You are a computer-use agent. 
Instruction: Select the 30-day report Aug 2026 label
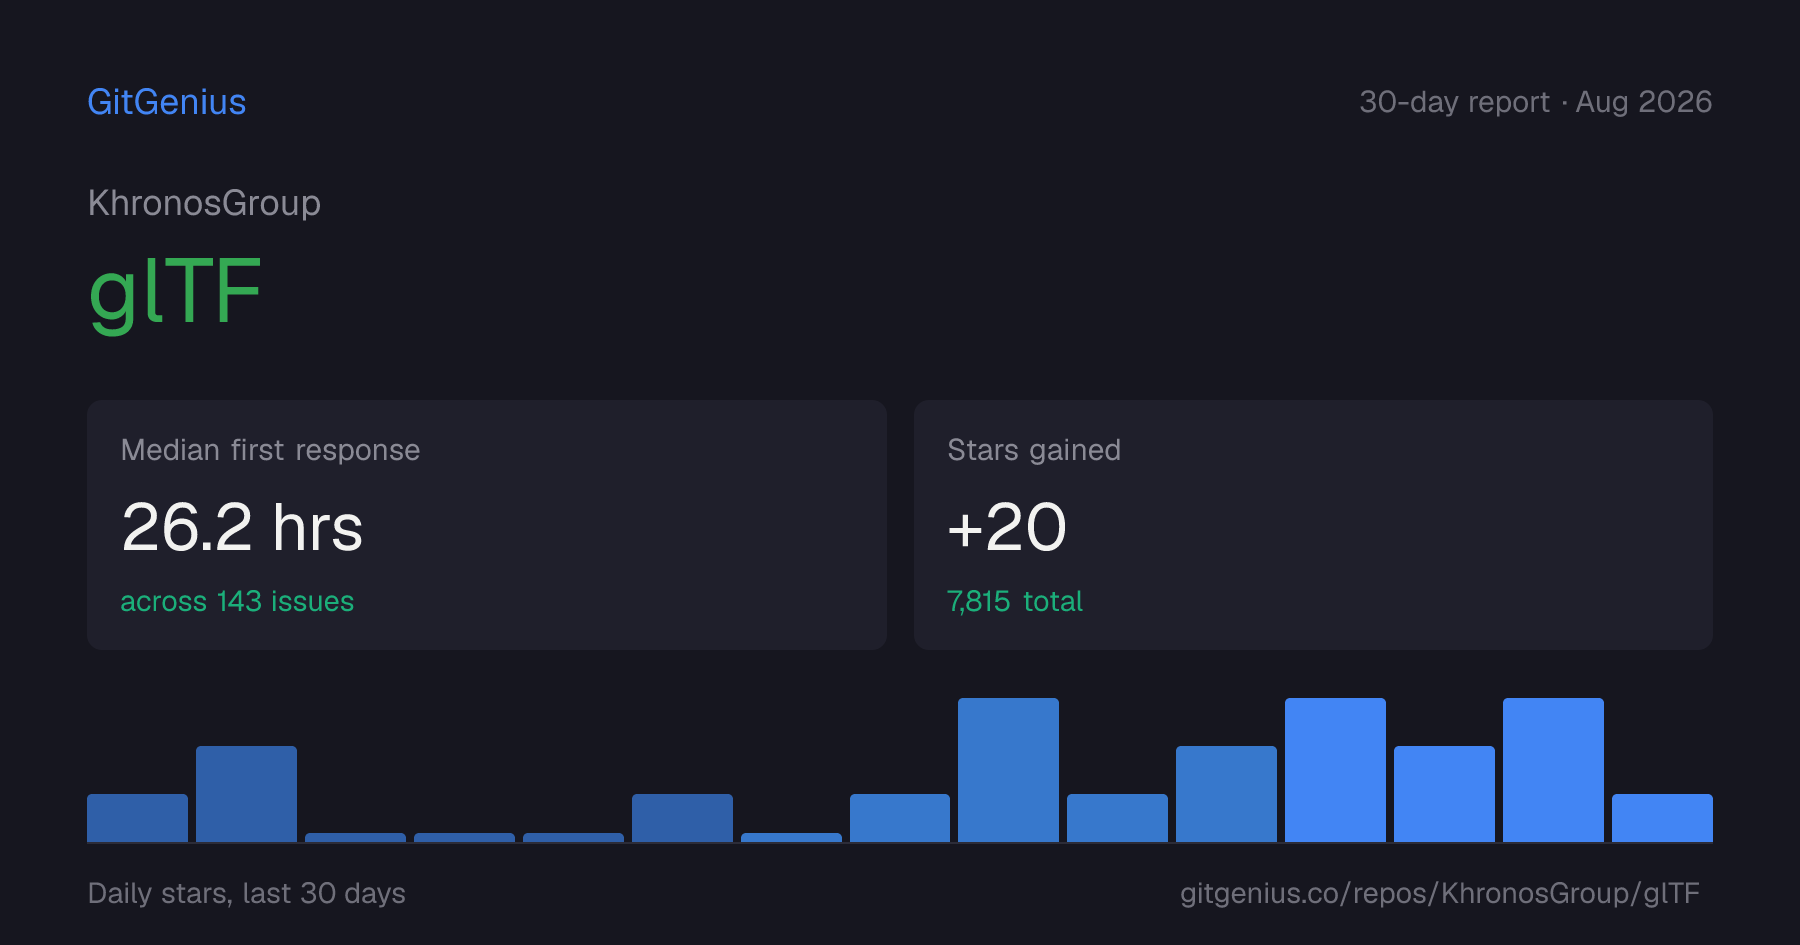pos(1535,102)
